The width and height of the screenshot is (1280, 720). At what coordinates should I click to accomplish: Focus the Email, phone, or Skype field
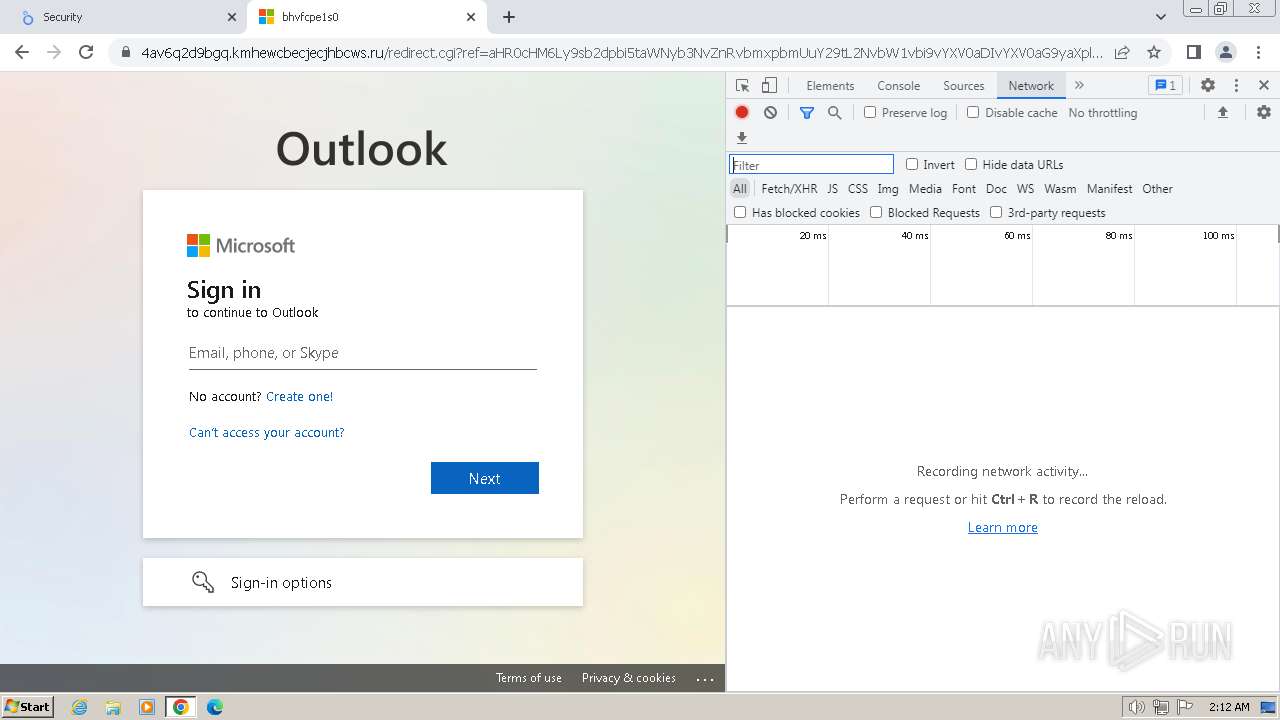(x=363, y=353)
